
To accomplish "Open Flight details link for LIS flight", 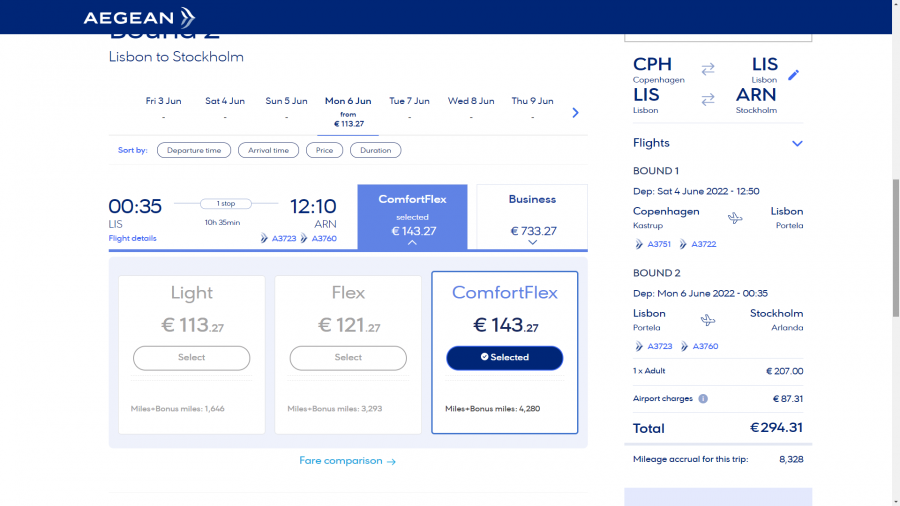I will pos(132,238).
